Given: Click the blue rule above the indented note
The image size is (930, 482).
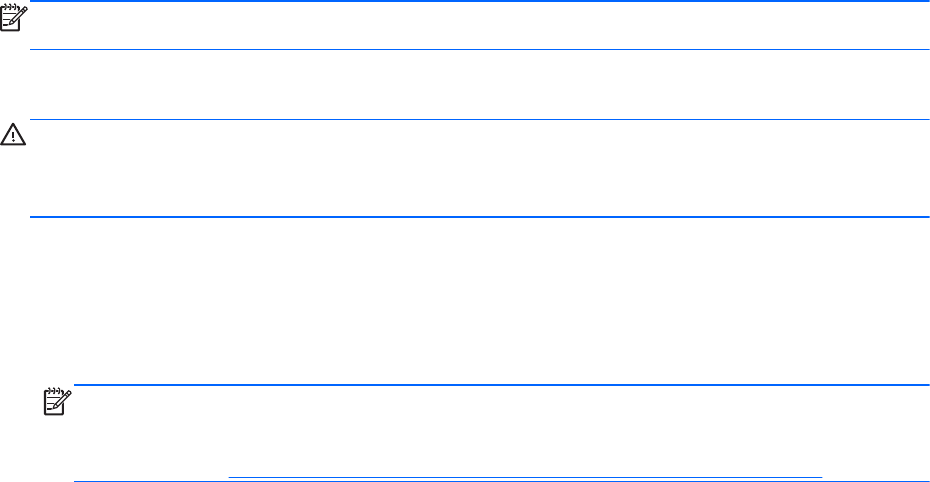Looking at the screenshot, I should (x=500, y=385).
